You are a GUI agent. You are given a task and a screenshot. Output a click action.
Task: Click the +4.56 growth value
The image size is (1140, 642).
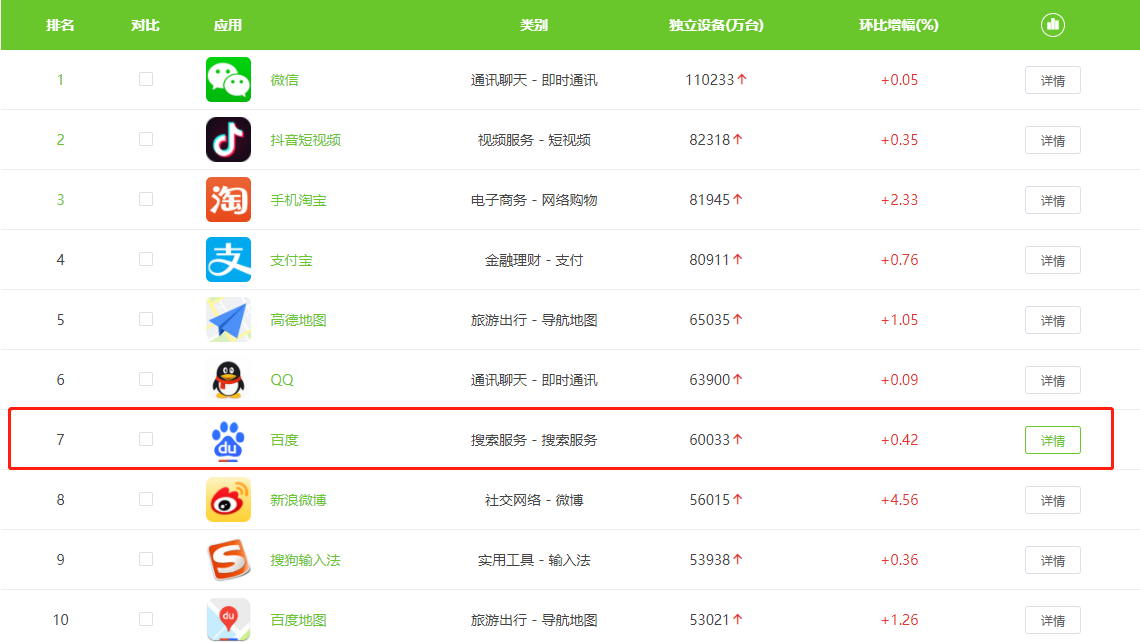pyautogui.click(x=899, y=500)
